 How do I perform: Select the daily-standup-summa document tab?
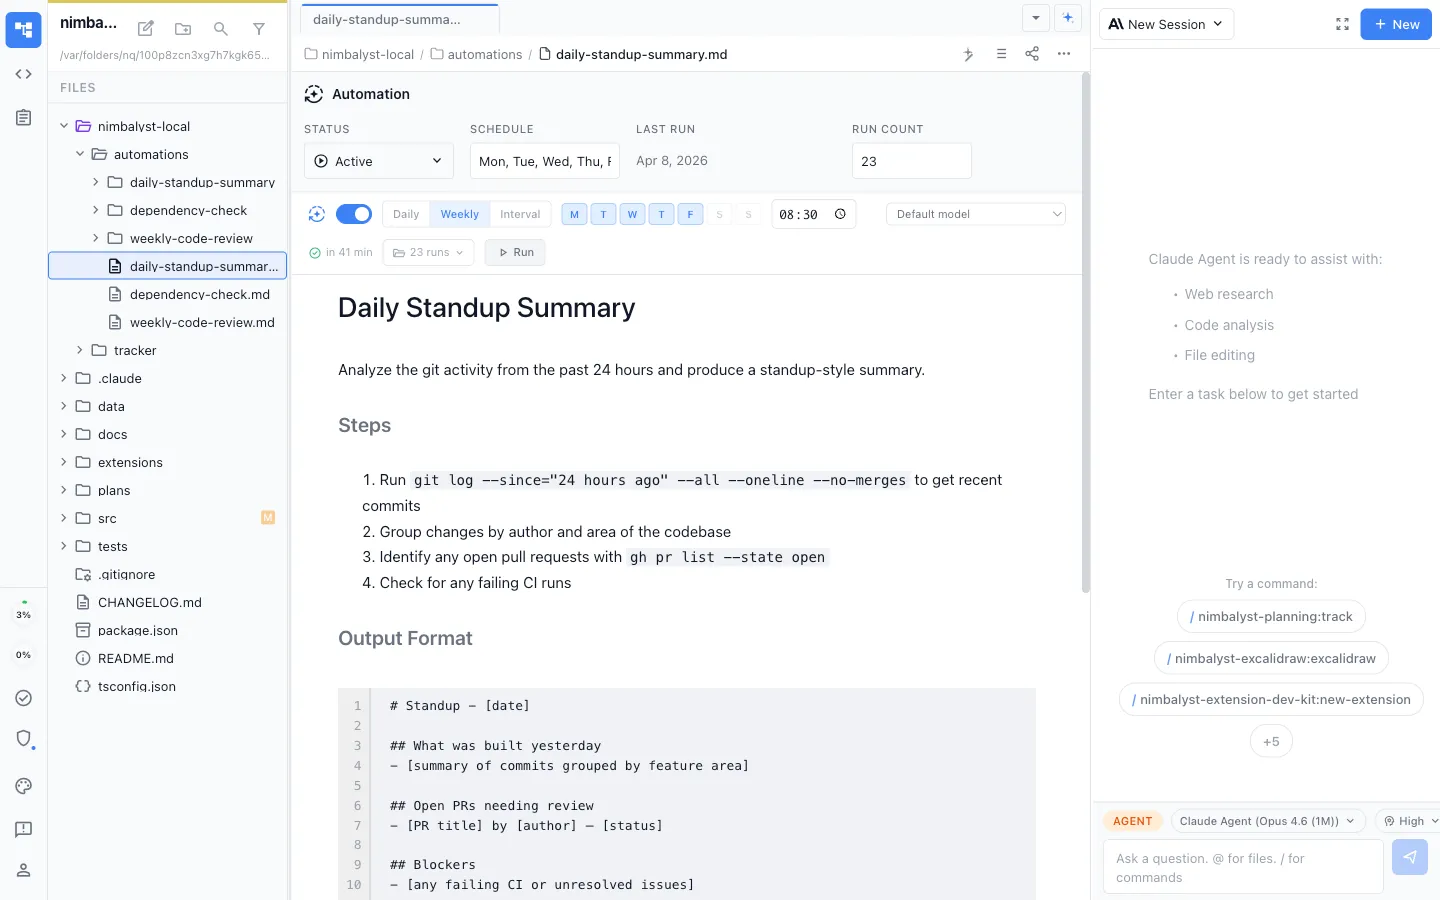coord(398,17)
